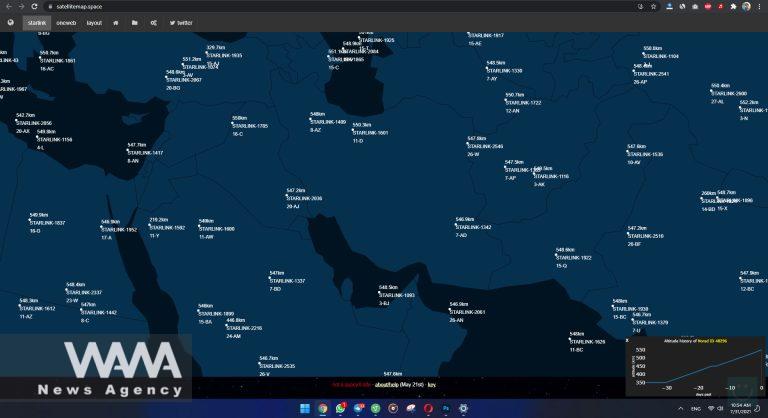Show hidden tray icons chevron

click(680, 408)
